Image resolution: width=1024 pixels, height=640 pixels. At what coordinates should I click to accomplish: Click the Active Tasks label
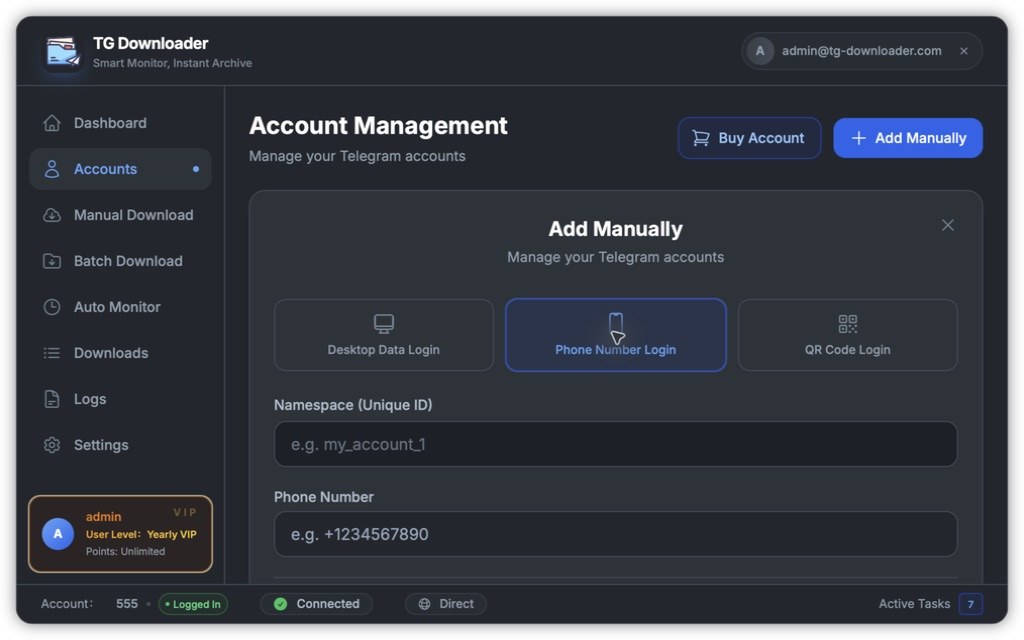(914, 604)
